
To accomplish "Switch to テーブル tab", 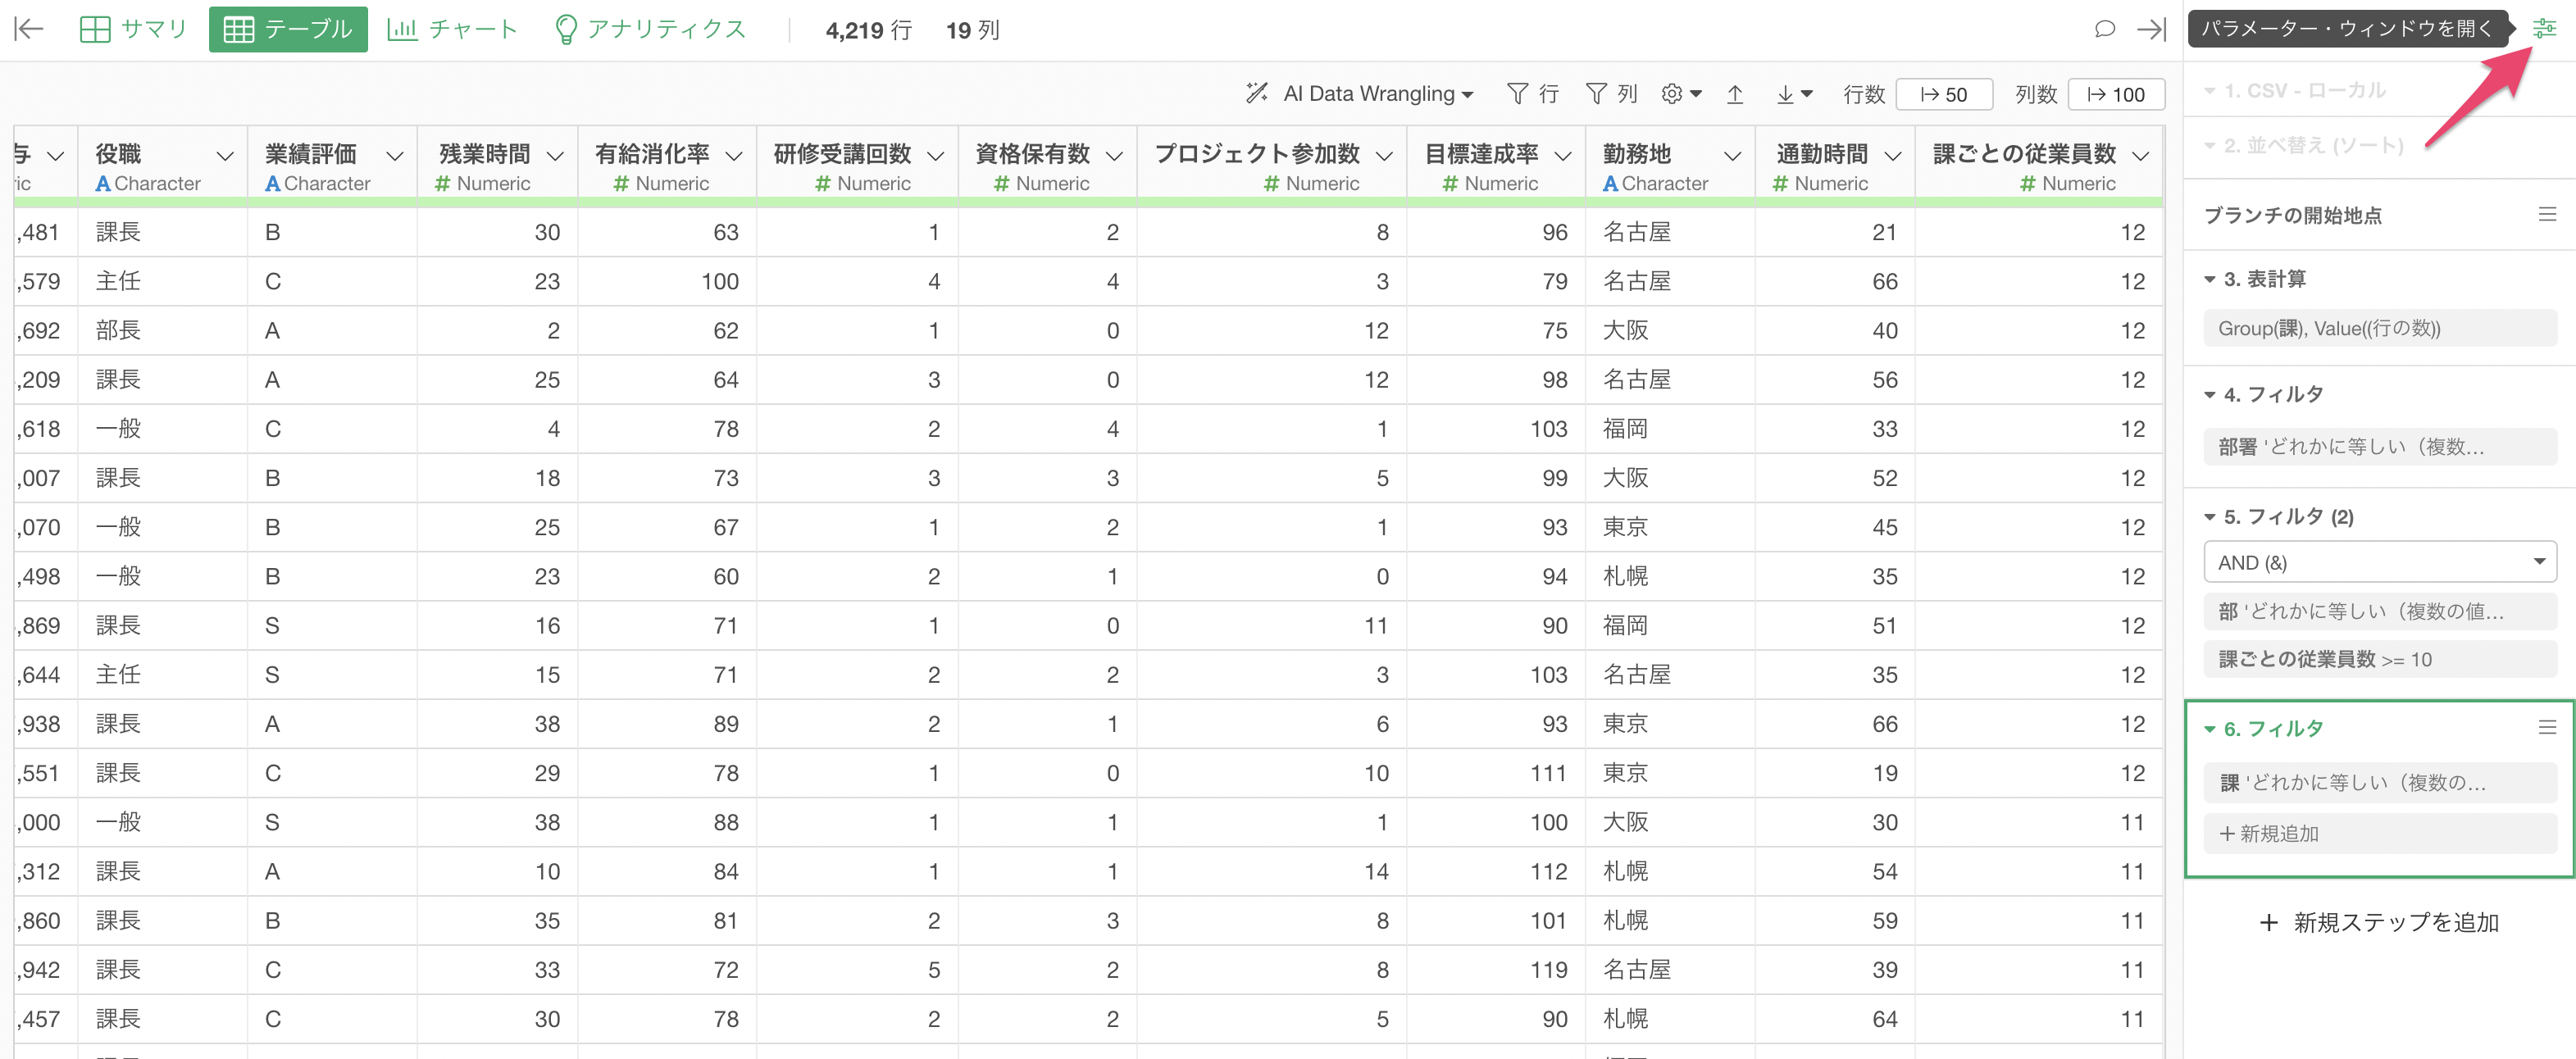I will pyautogui.click(x=288, y=29).
